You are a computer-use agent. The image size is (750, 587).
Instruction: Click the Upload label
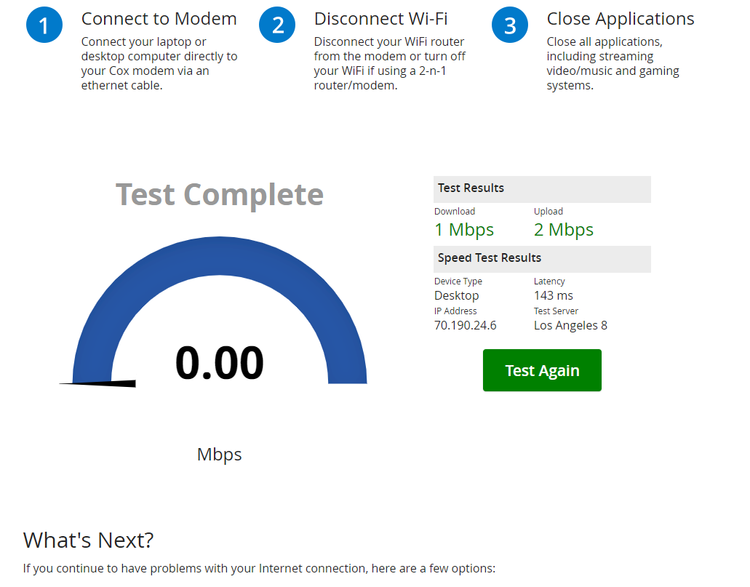tap(548, 211)
